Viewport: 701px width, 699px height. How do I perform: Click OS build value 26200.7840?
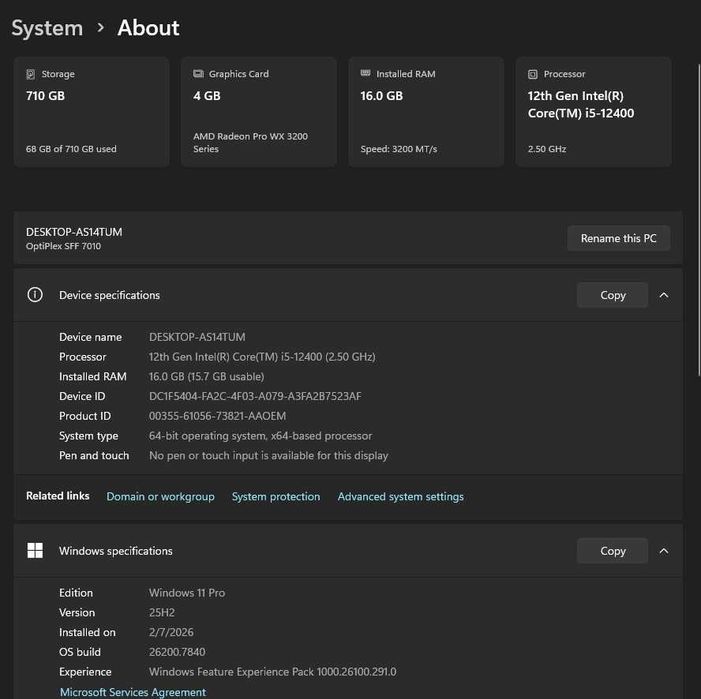click(x=177, y=652)
